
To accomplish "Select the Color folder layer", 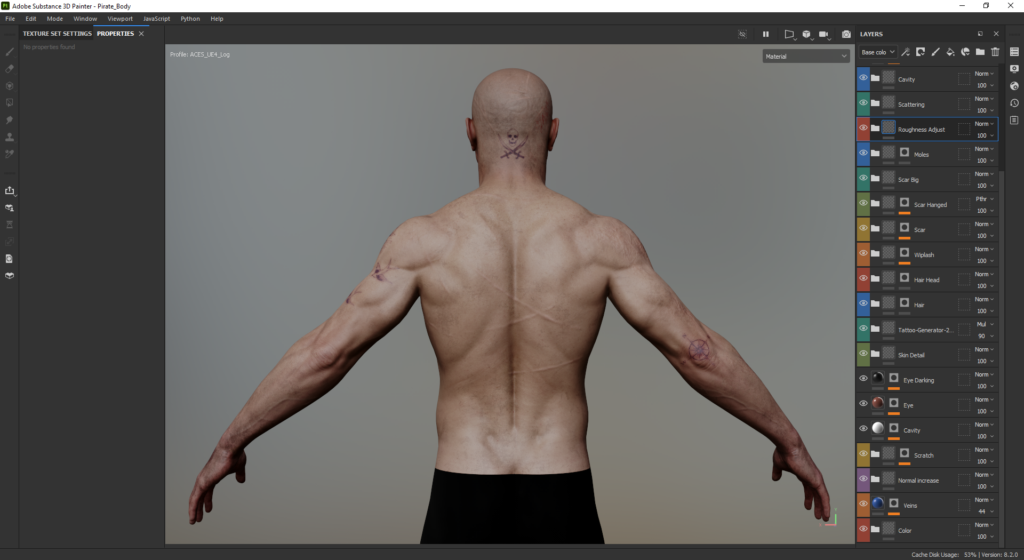I will click(x=927, y=530).
